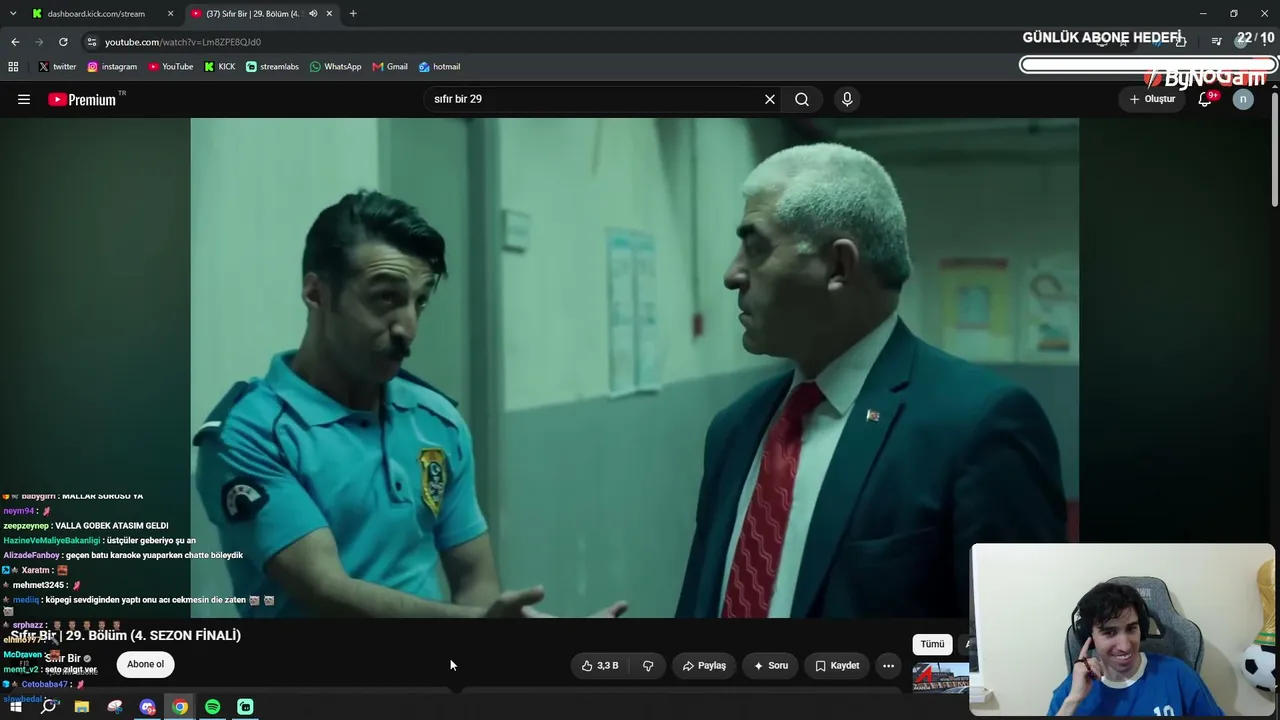
Task: Open the streamlabs bookmark
Action: click(x=272, y=67)
